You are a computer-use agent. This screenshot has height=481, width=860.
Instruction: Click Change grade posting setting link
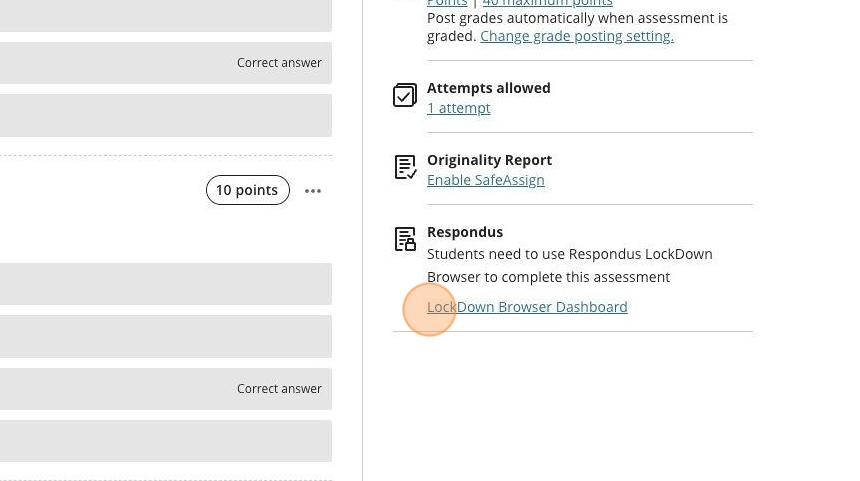pyautogui.click(x=576, y=36)
